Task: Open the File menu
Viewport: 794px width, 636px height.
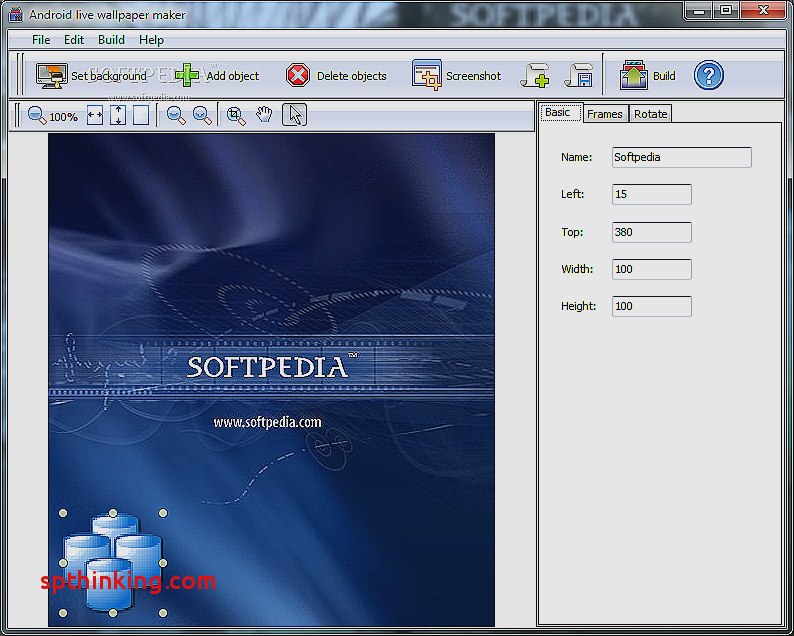Action: pos(41,39)
